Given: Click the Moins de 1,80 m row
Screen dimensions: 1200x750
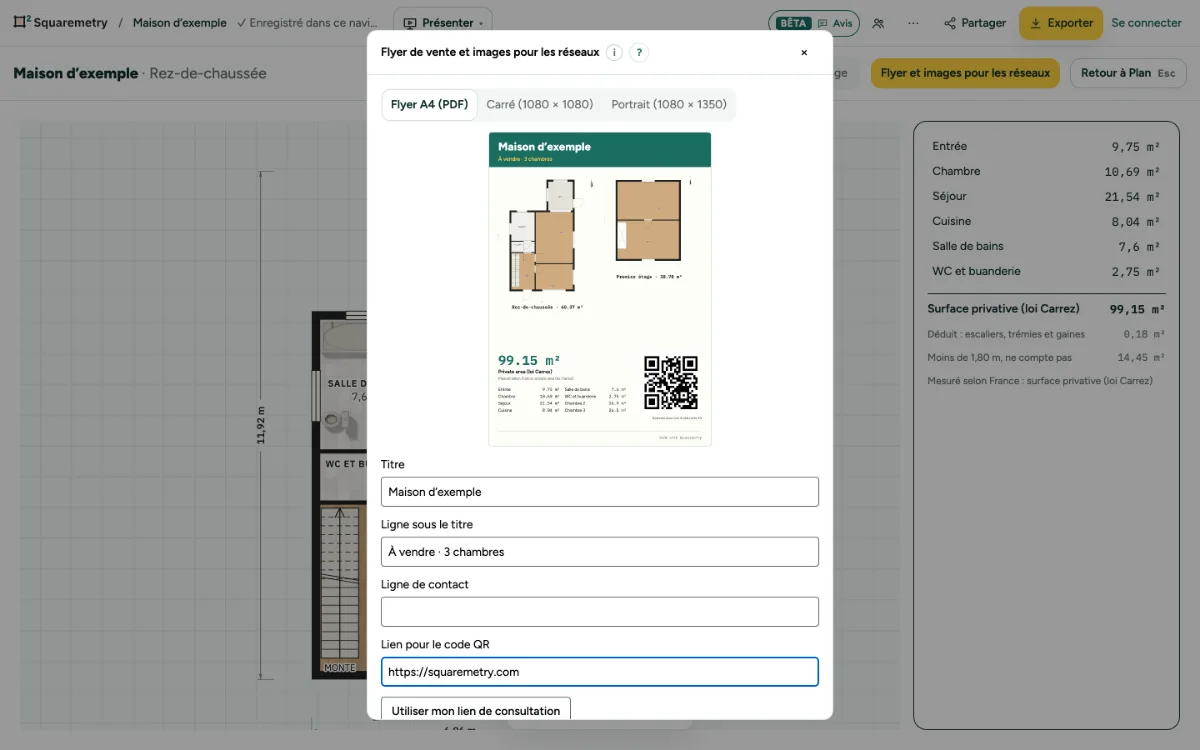Looking at the screenshot, I should (x=1046, y=357).
